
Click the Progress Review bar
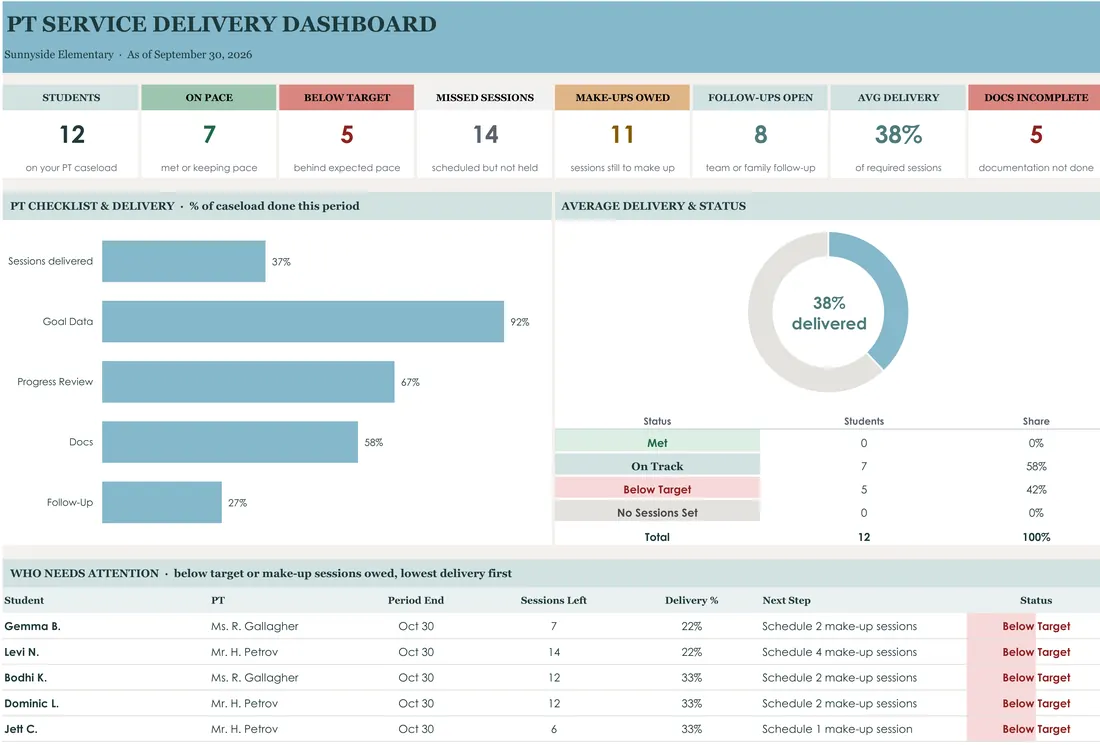pyautogui.click(x=248, y=382)
